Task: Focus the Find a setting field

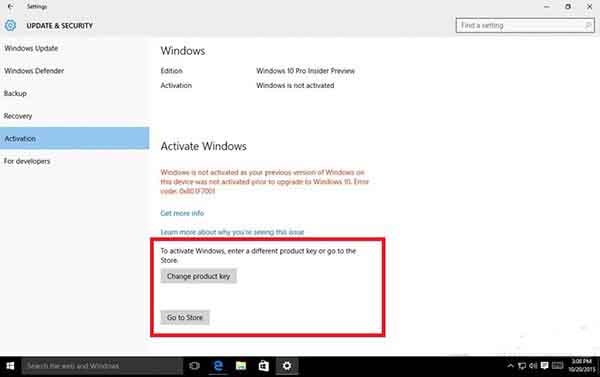Action: [x=525, y=25]
